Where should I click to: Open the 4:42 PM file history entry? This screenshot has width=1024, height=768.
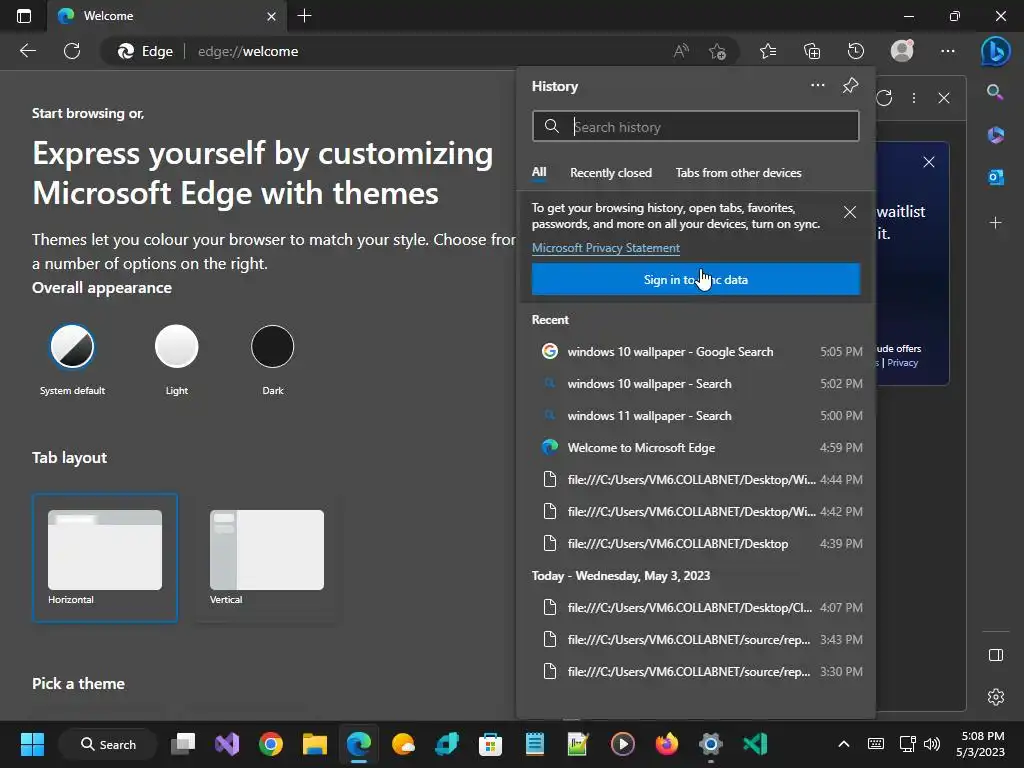click(696, 512)
